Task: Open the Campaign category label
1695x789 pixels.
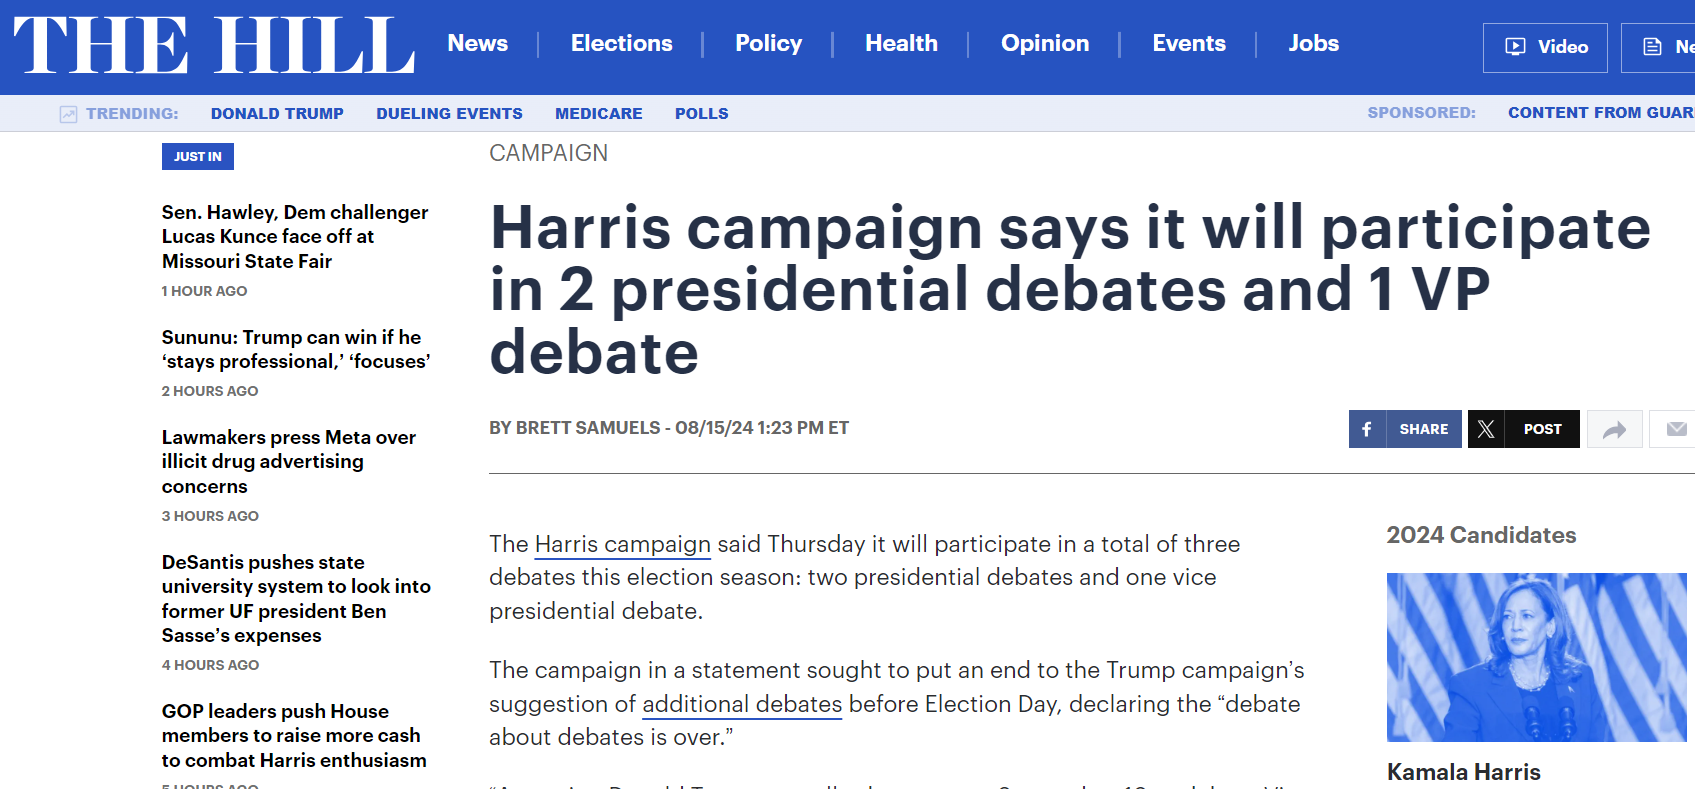Action: point(548,153)
